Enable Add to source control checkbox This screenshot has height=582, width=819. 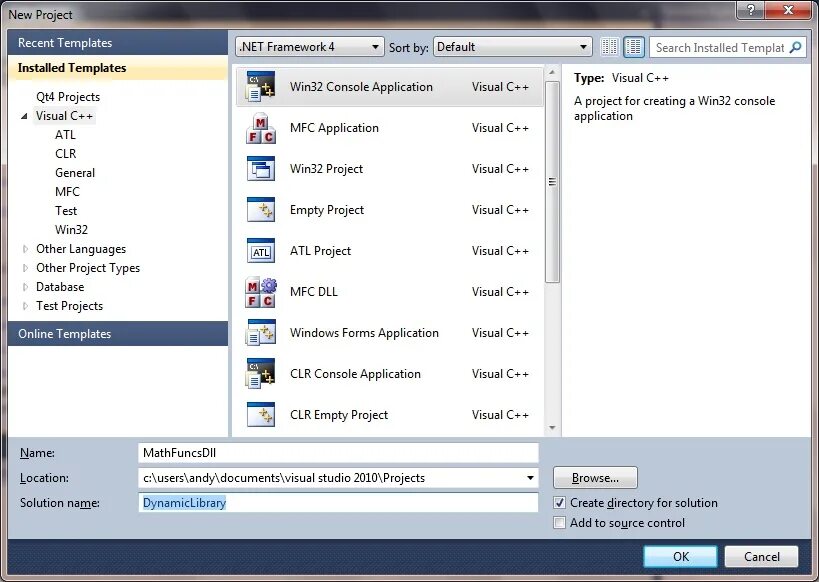click(559, 522)
